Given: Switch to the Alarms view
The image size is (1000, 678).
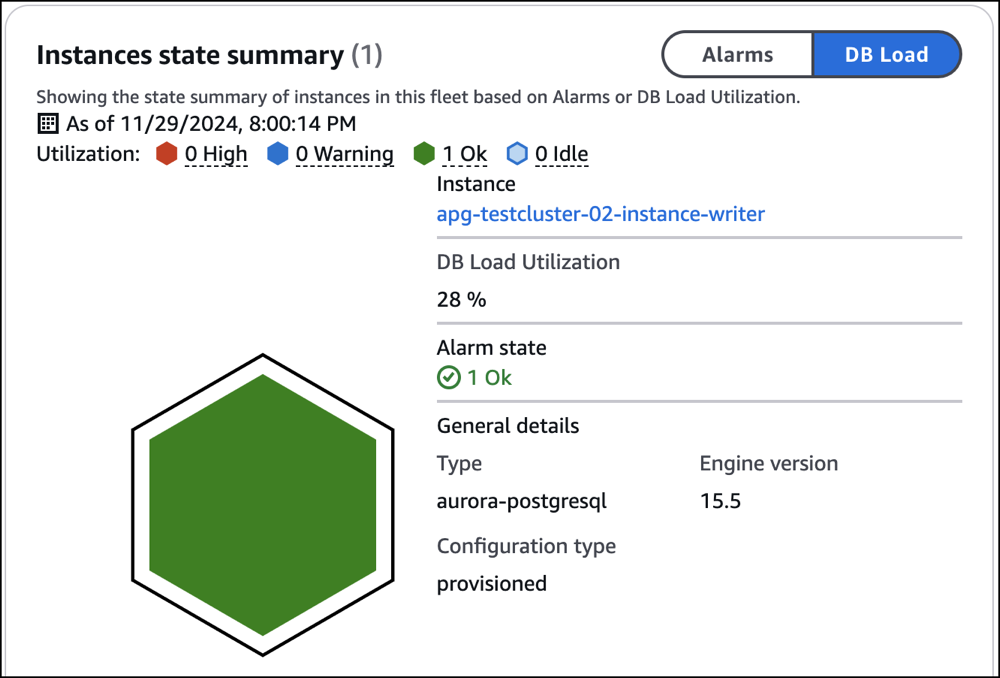Looking at the screenshot, I should point(737,54).
